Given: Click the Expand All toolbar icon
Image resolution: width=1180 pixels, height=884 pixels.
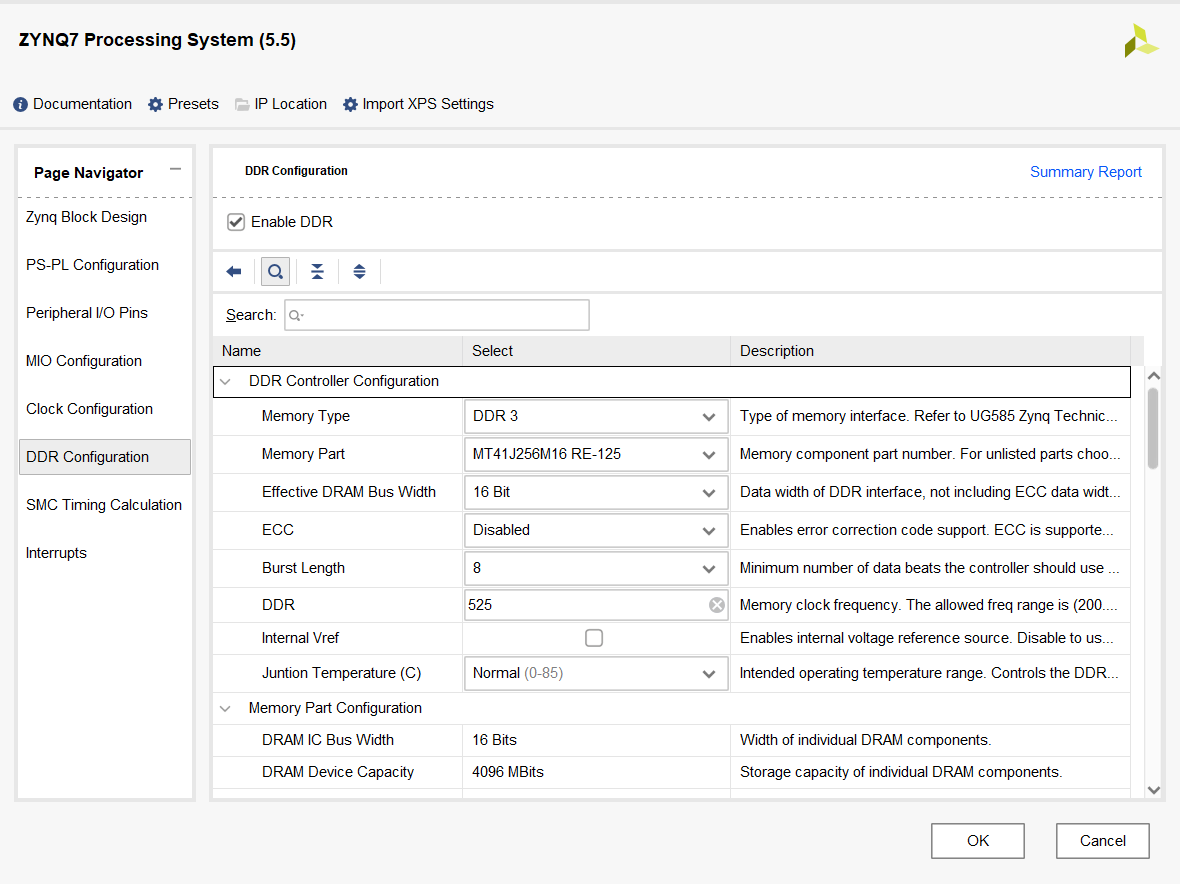Looking at the screenshot, I should [x=359, y=272].
